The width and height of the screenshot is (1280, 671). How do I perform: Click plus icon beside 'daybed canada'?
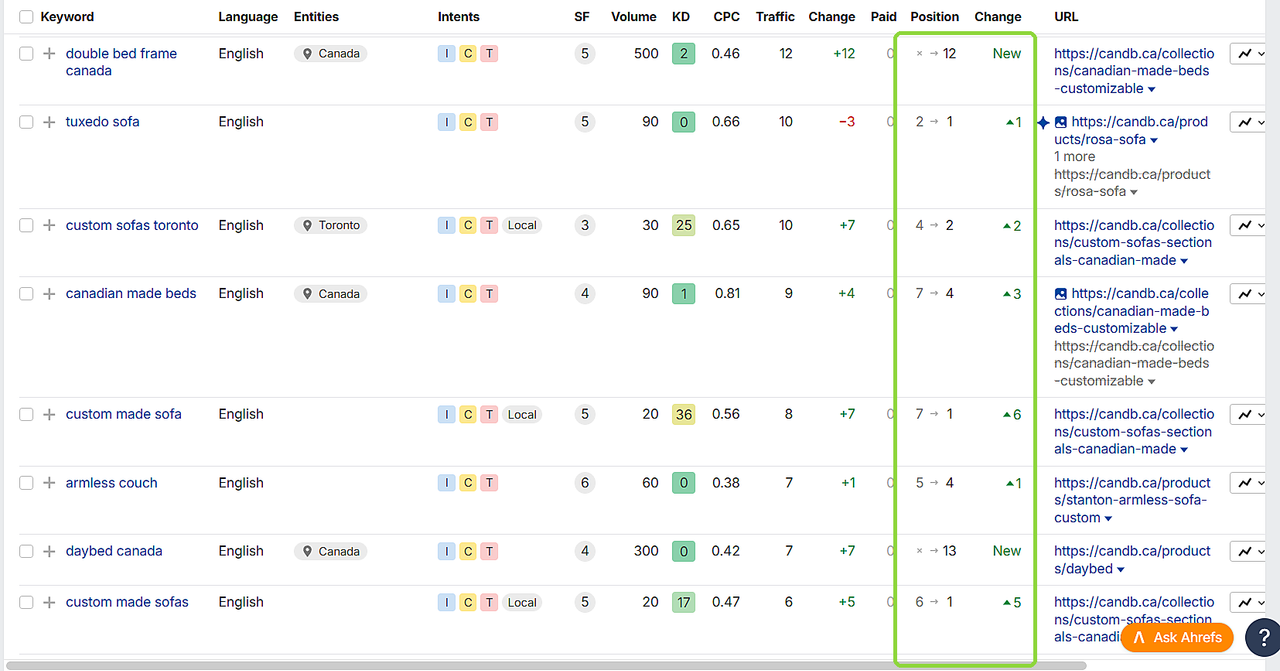49,552
